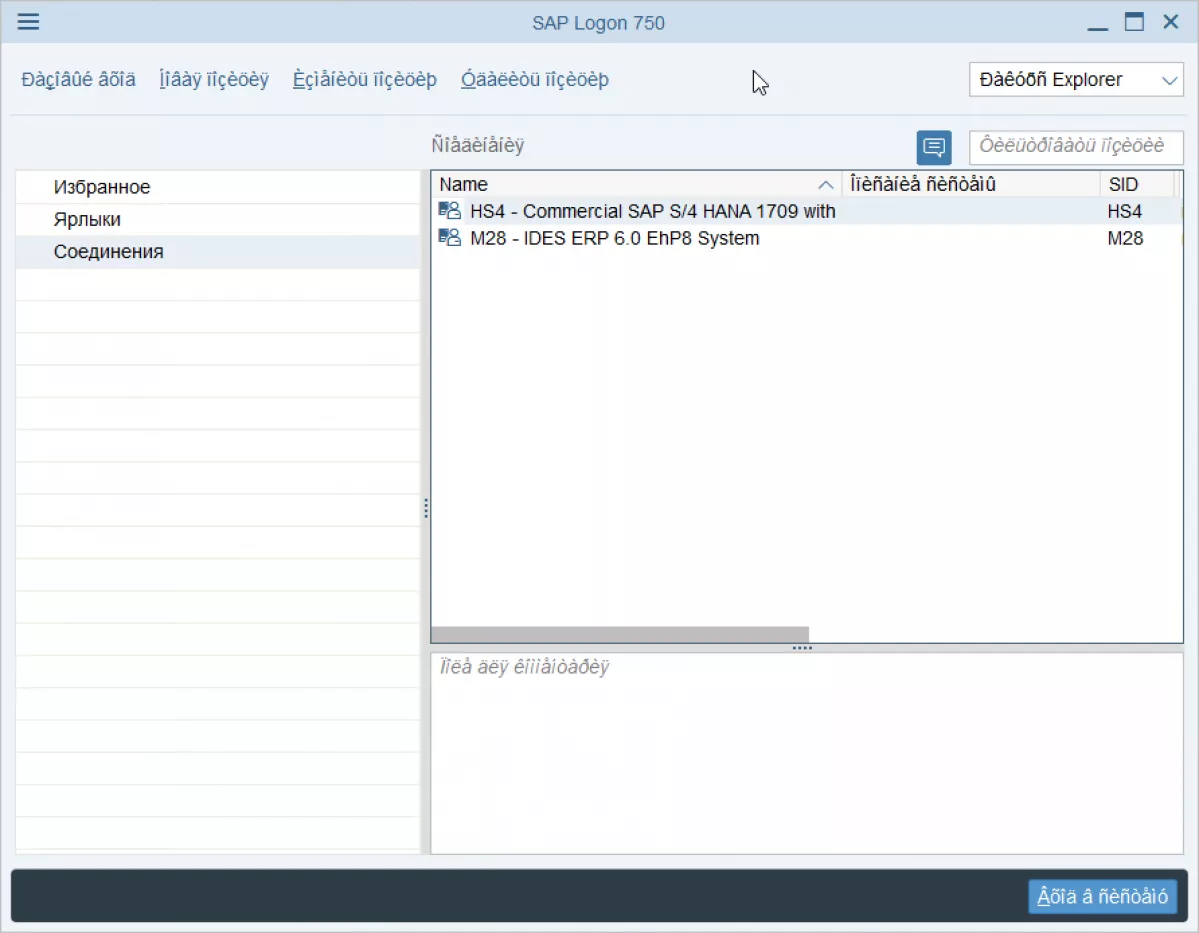This screenshot has width=1199, height=933.
Task: Click the horizontal scrollbar of connection list
Action: pyautogui.click(x=619, y=635)
